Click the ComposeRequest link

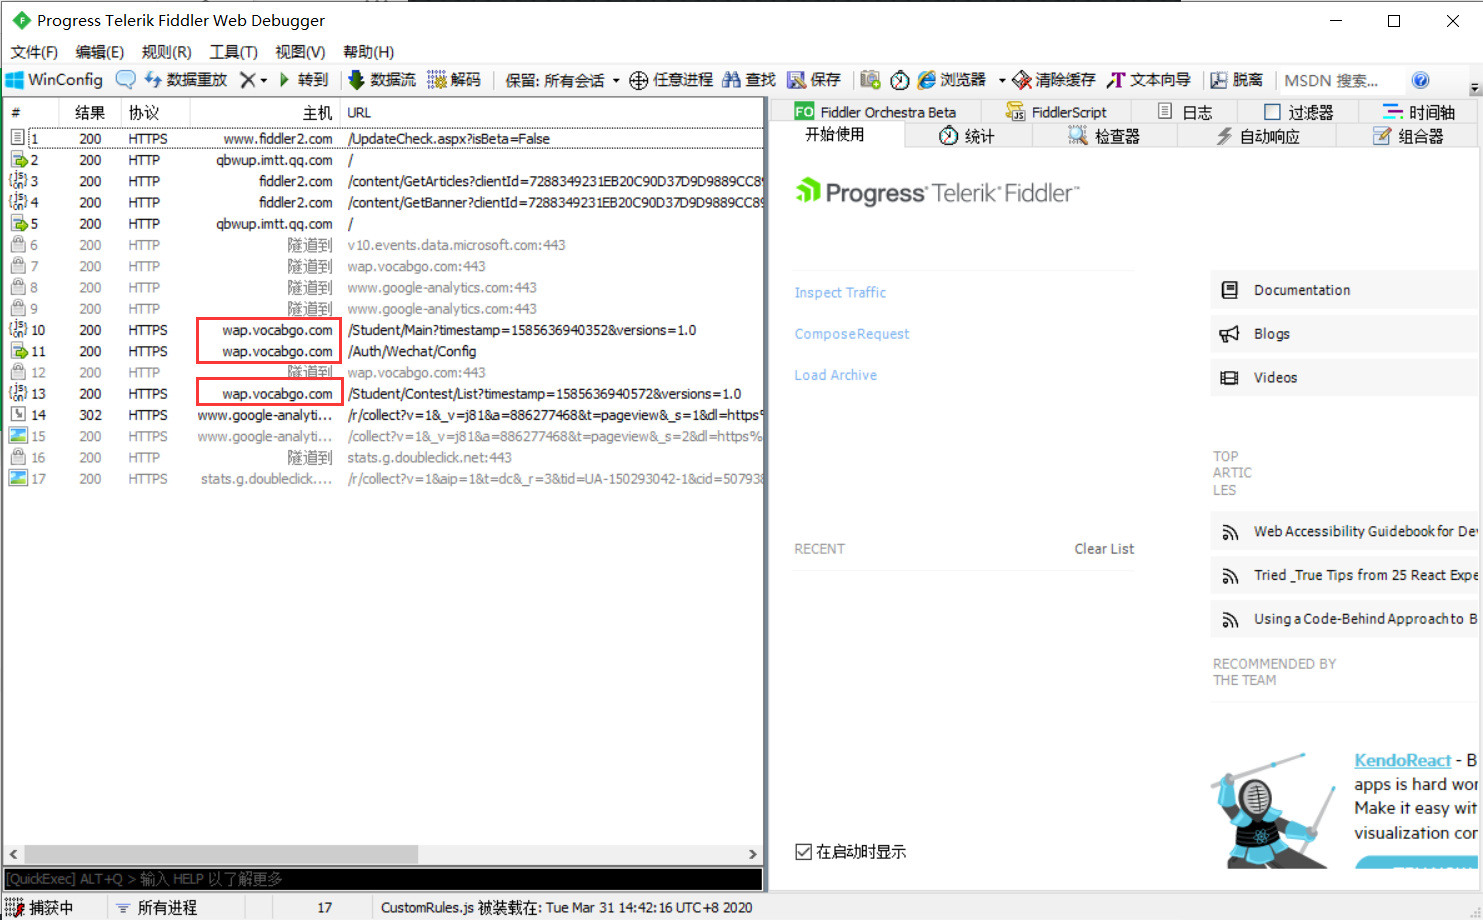(852, 334)
